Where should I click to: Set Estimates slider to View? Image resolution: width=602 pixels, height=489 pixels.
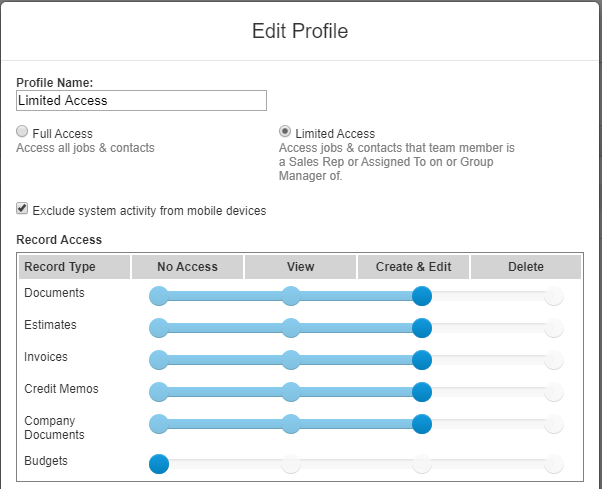(290, 328)
